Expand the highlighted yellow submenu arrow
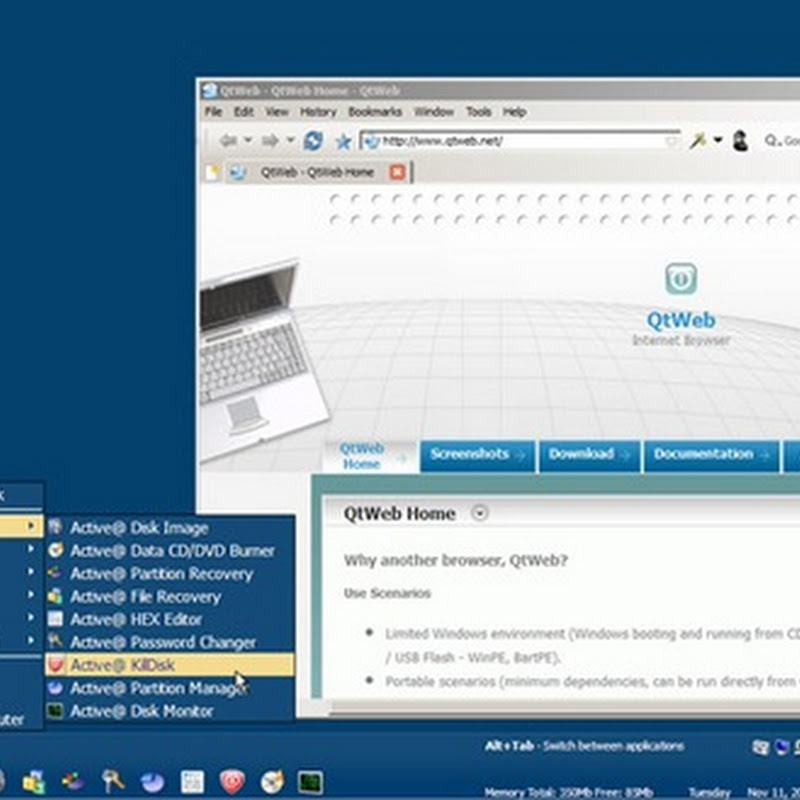Viewport: 800px width, 800px height. coord(31,526)
